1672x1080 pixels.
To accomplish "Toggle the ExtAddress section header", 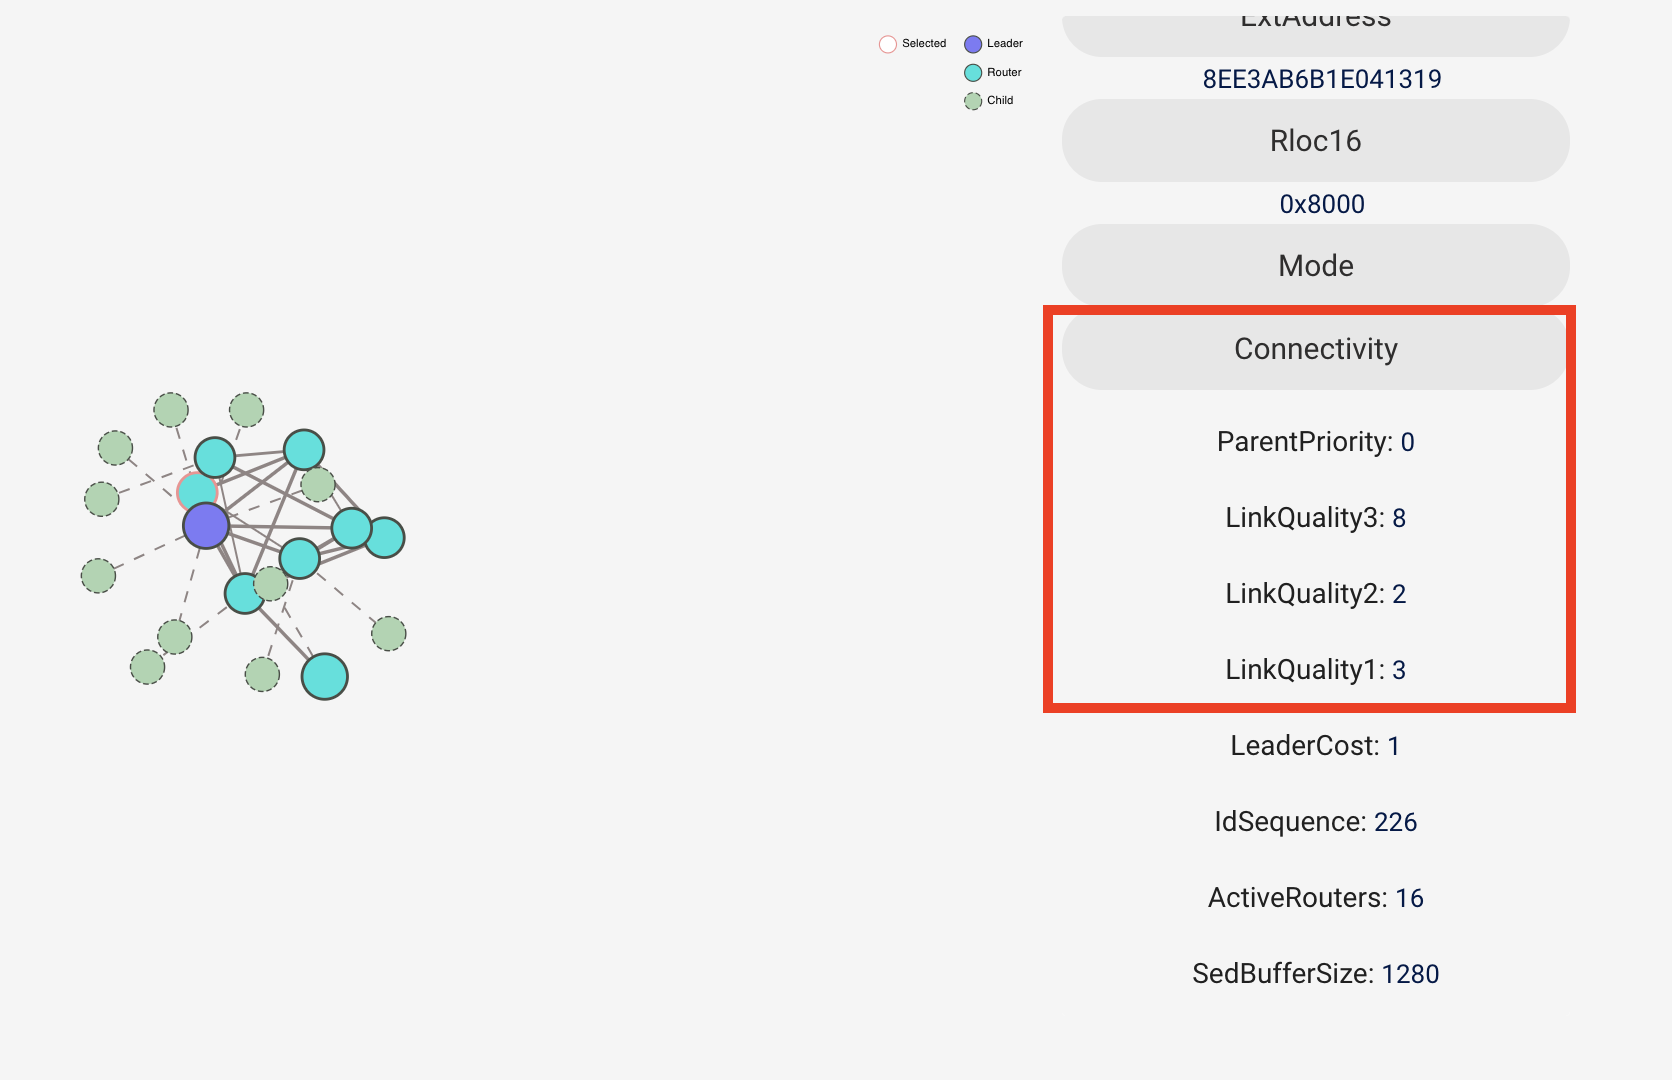I will (1315, 30).
